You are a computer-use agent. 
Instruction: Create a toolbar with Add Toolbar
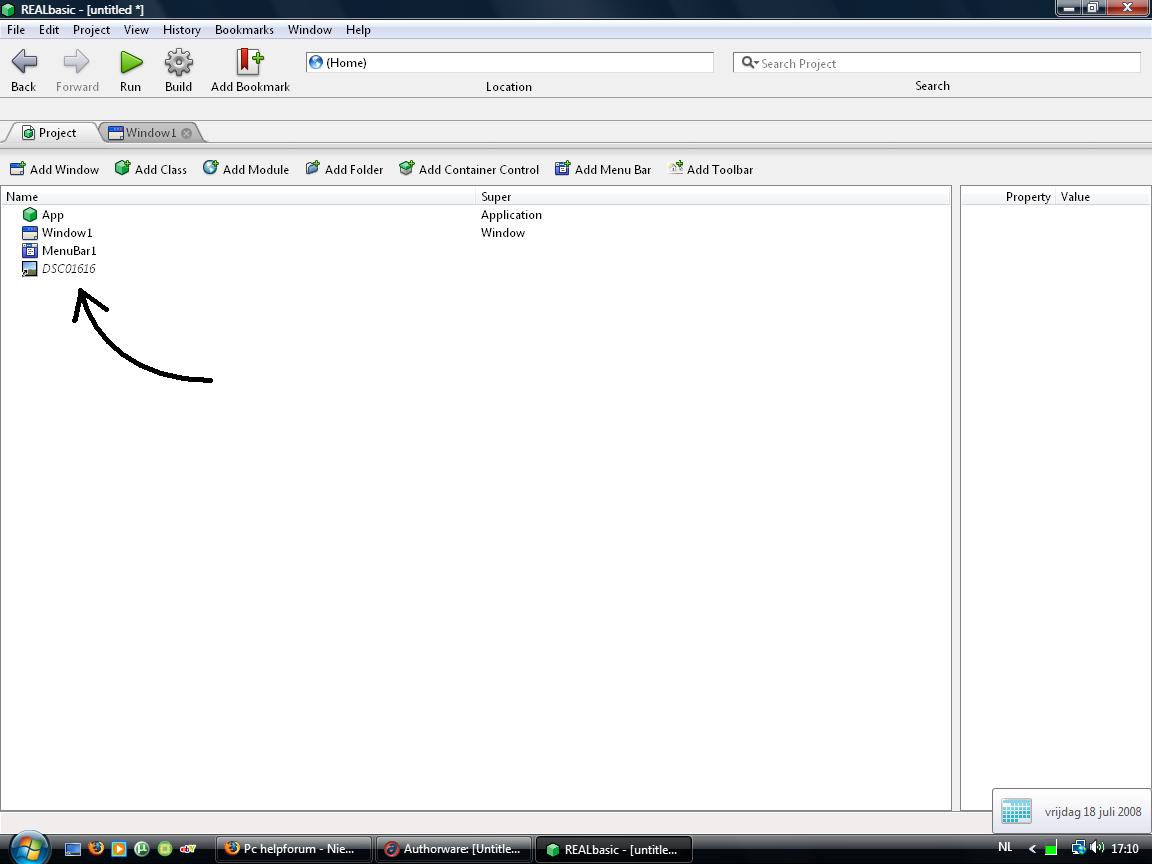click(710, 169)
